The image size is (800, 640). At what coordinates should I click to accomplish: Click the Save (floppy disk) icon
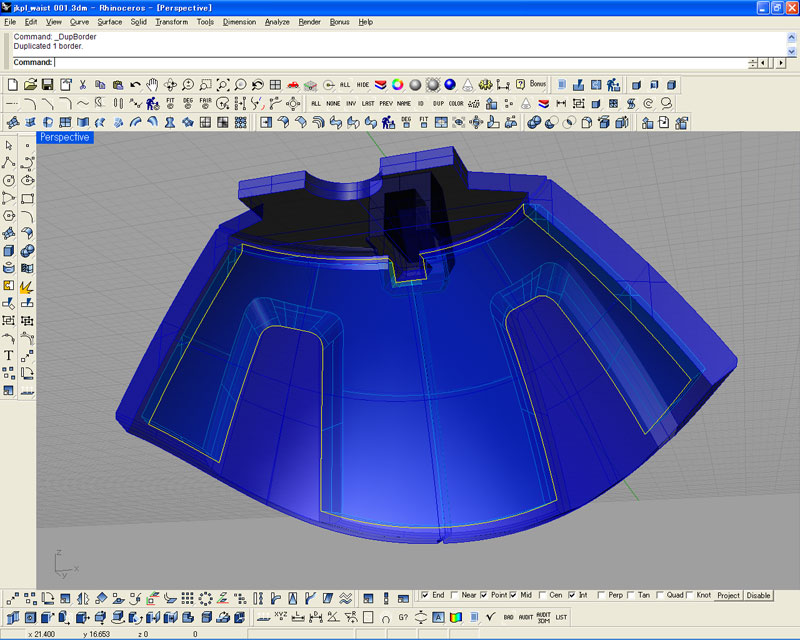[x=47, y=85]
